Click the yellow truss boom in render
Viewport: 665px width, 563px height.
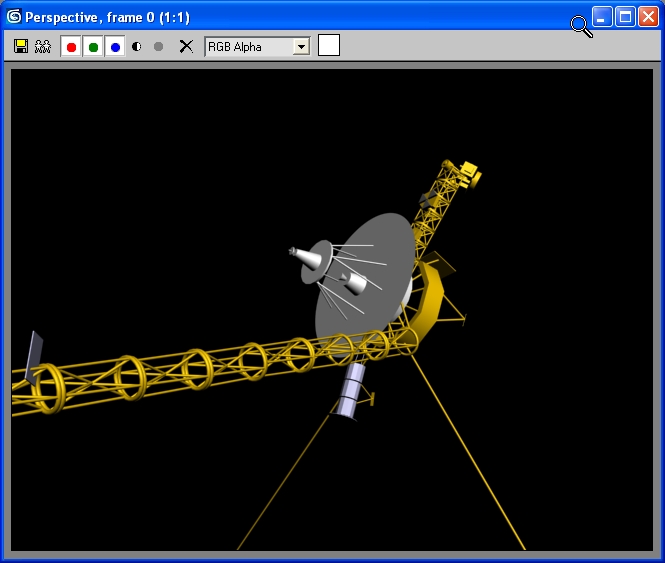(200, 366)
